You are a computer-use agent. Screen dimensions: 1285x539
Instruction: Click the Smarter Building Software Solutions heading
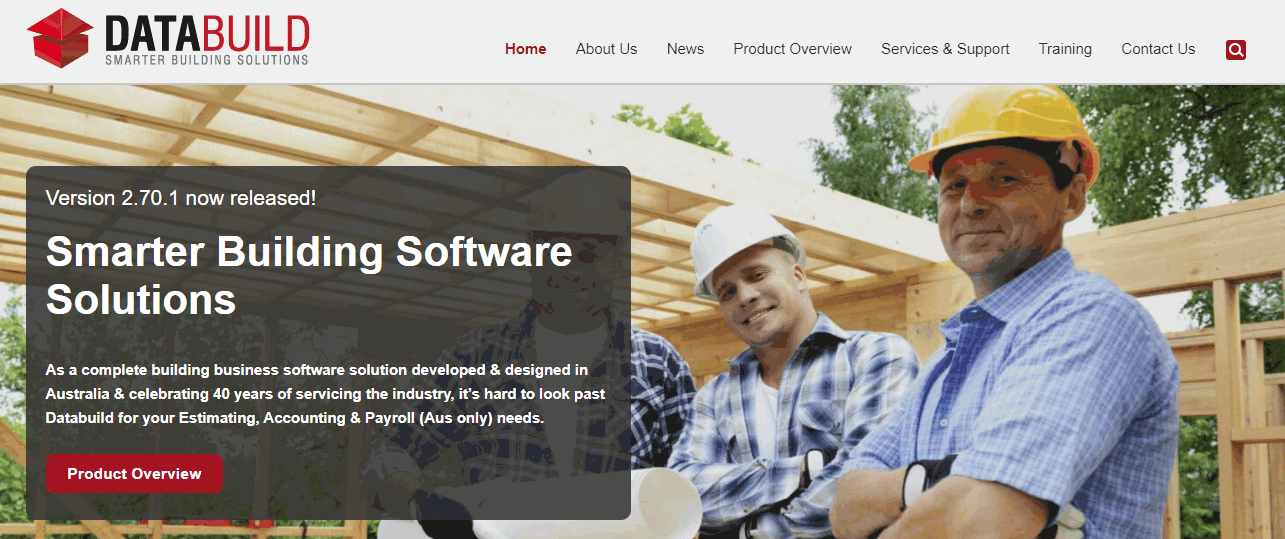tap(309, 275)
